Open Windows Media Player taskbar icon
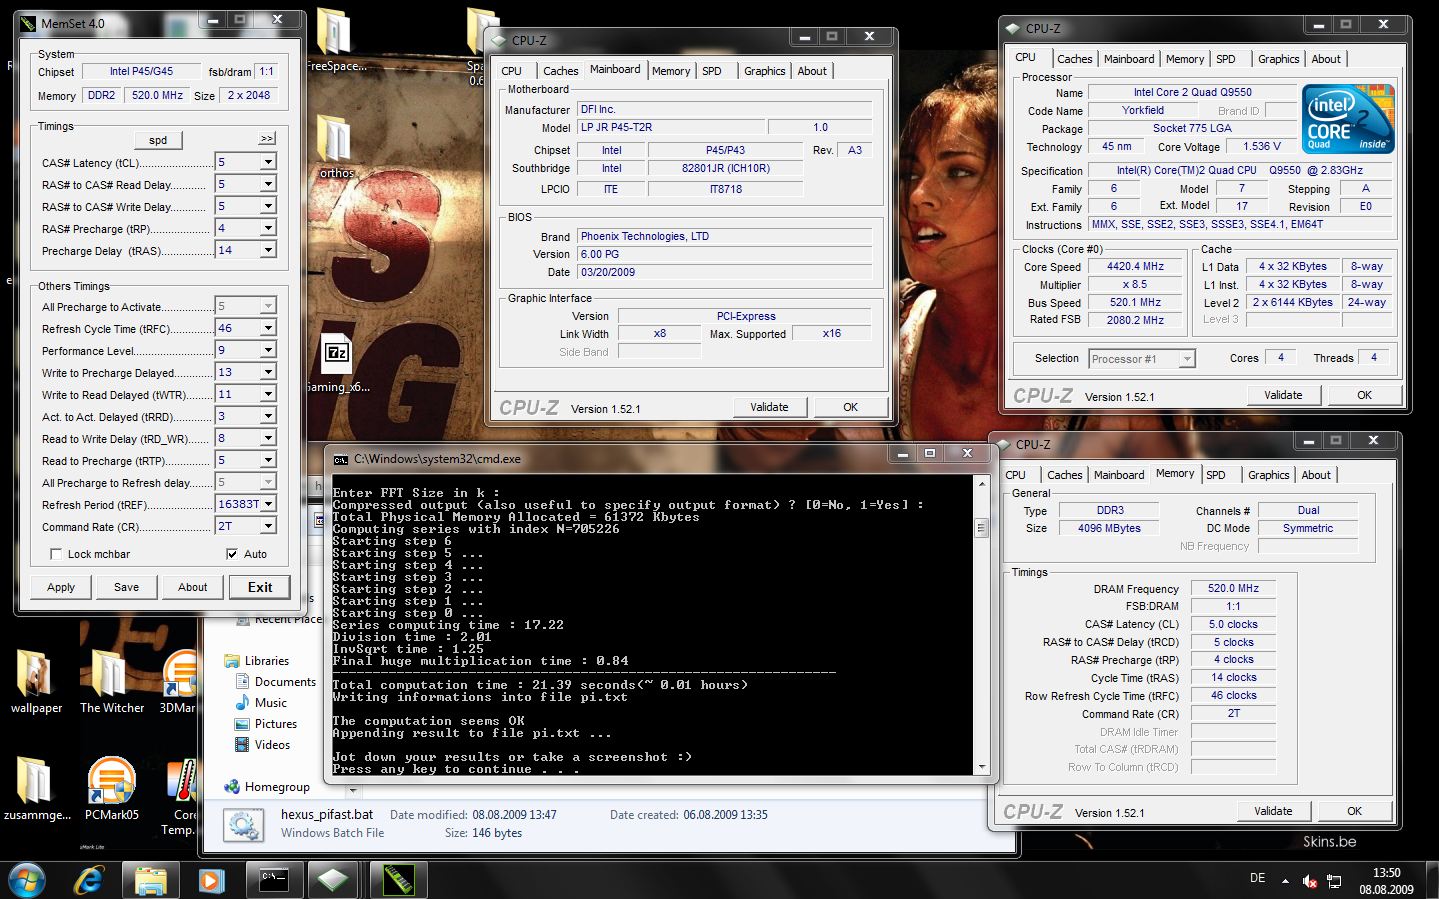The height and width of the screenshot is (899, 1439). (211, 880)
